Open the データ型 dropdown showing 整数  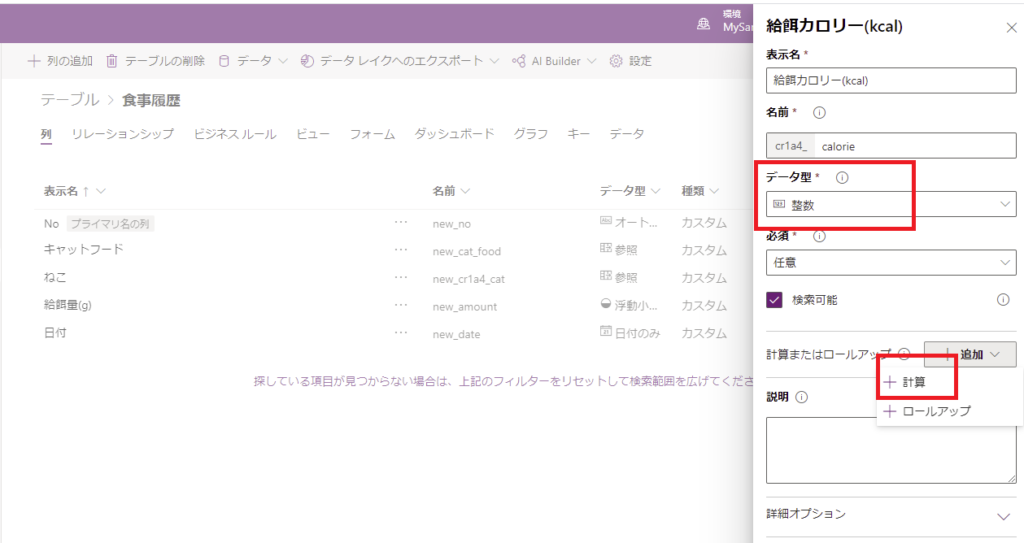pyautogui.click(x=891, y=205)
